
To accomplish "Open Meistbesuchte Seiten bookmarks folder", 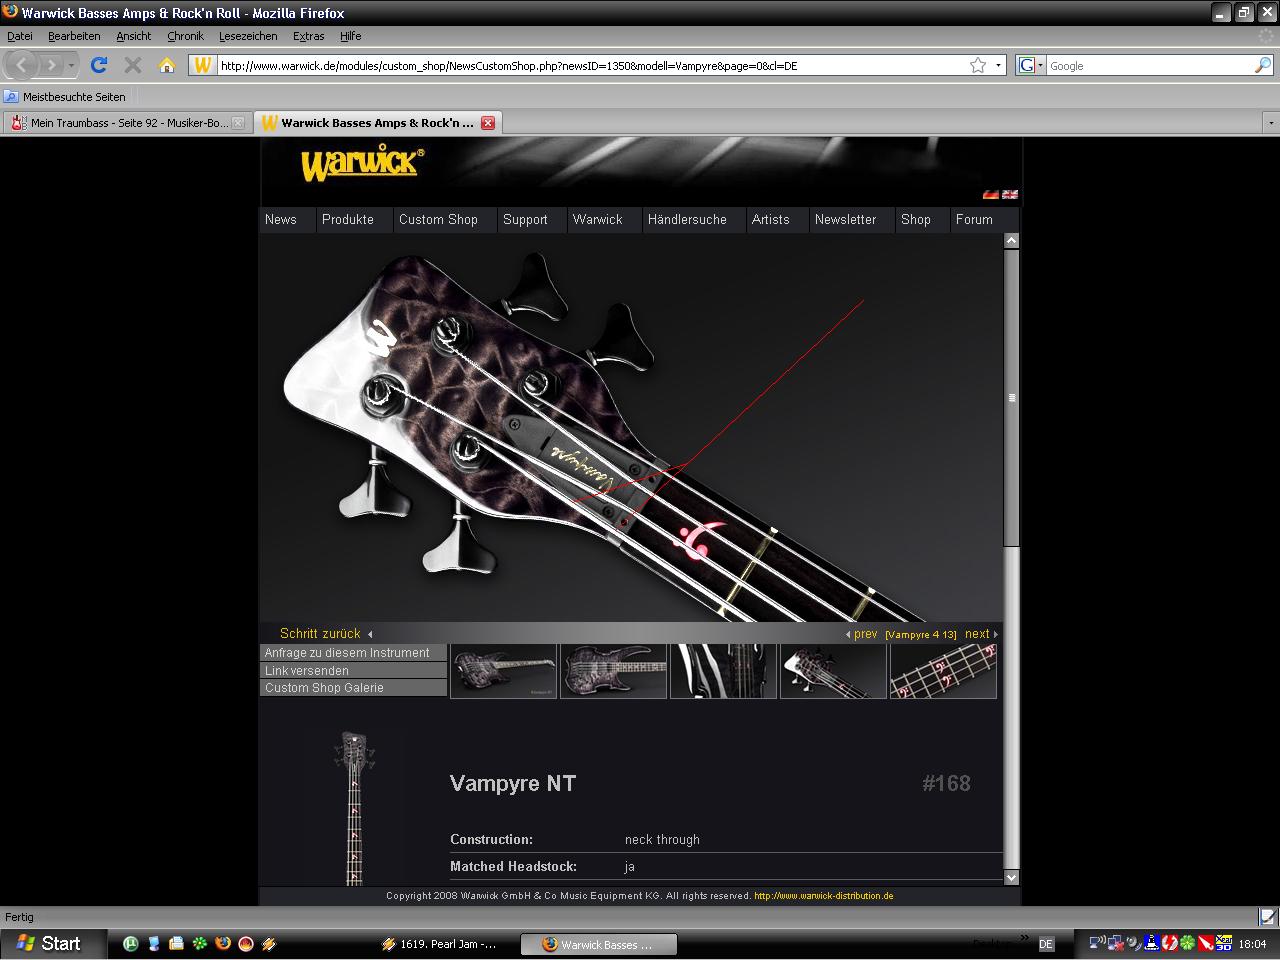I will [65, 97].
